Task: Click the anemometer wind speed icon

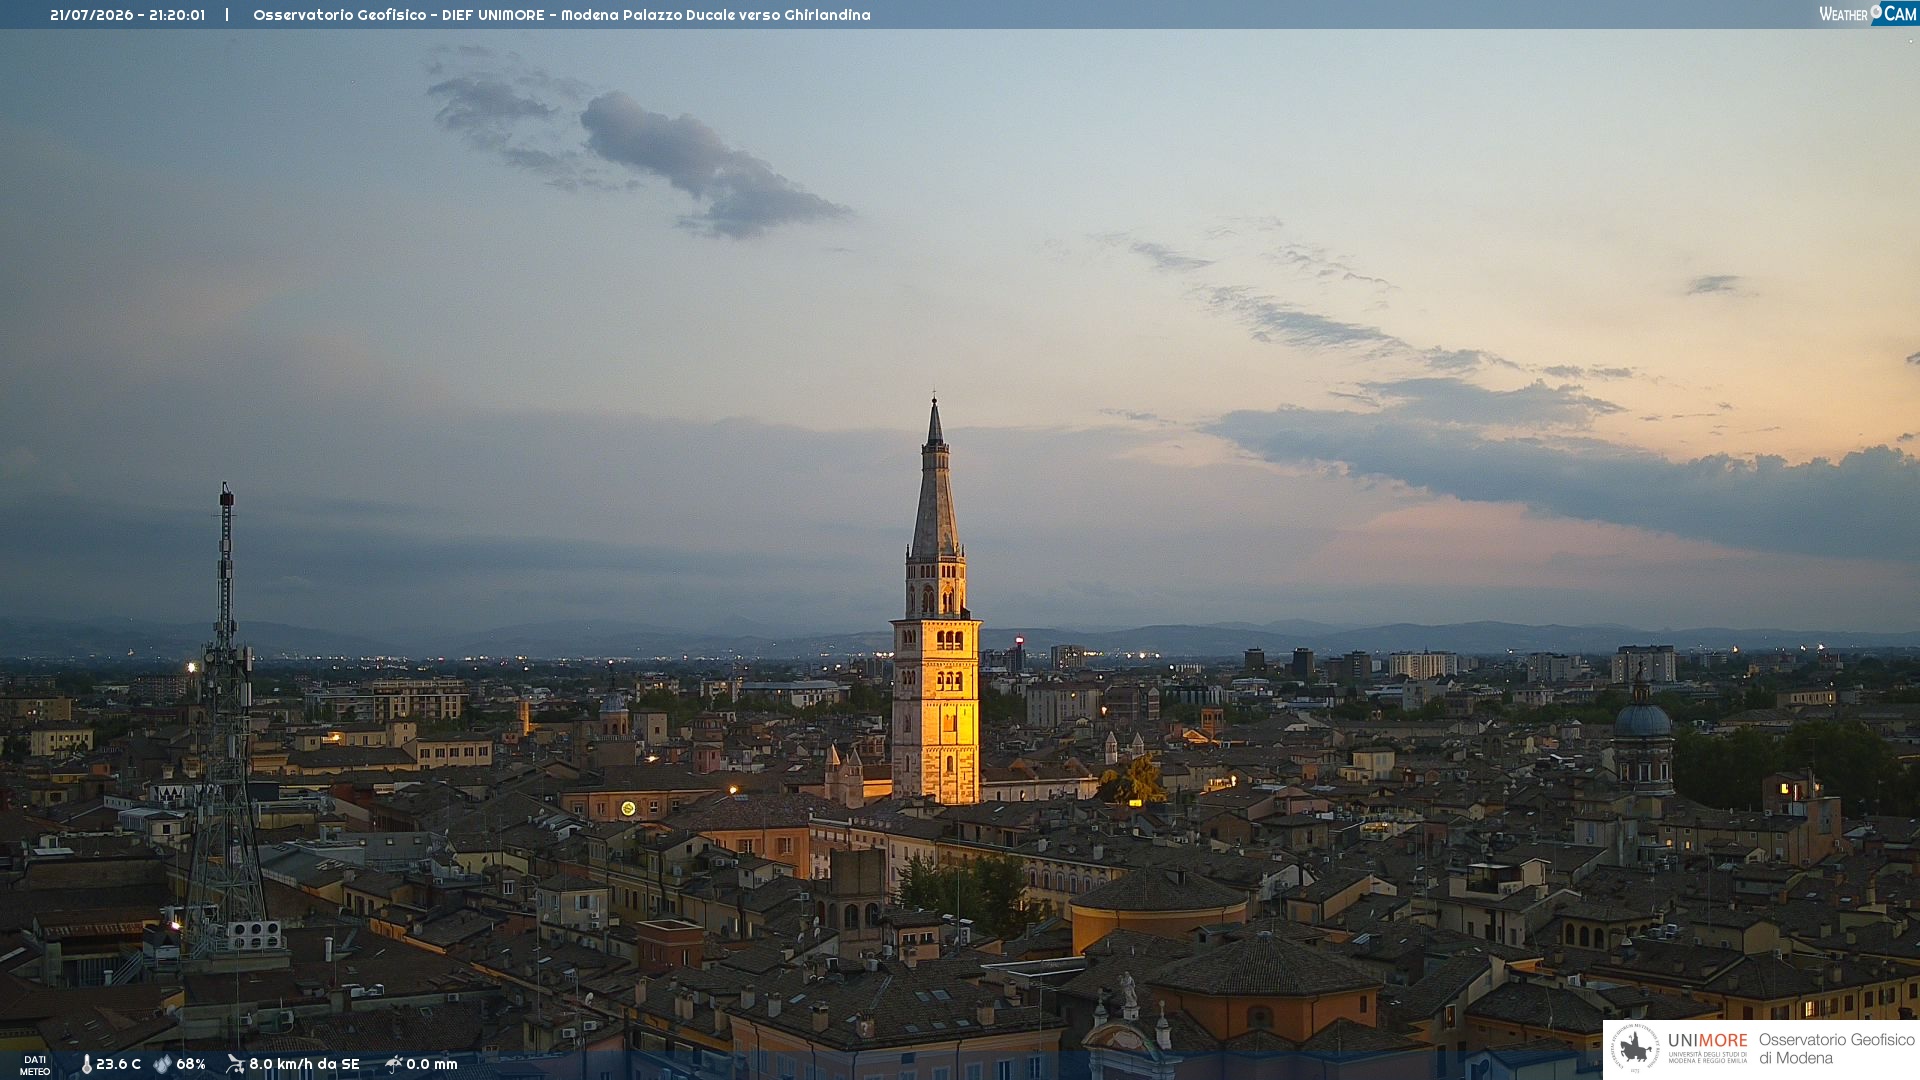Action: (x=236, y=1064)
